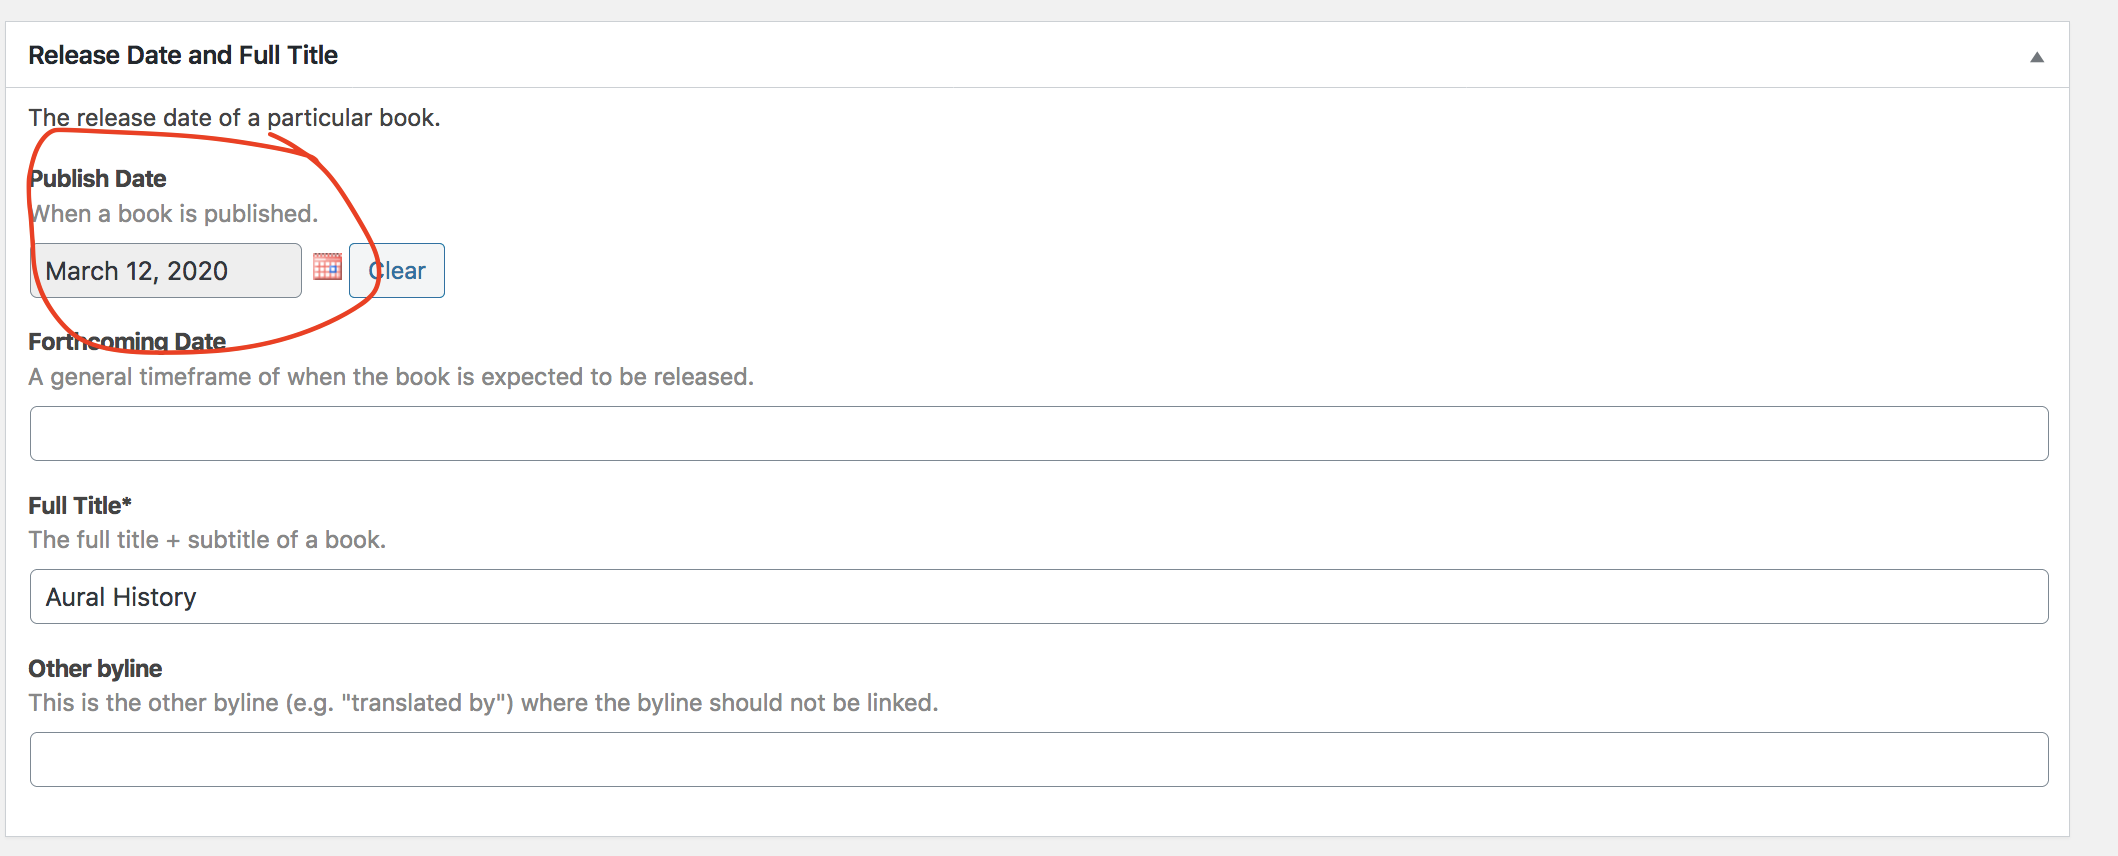The width and height of the screenshot is (2118, 856).
Task: Click the Full Title label
Action: click(x=74, y=506)
